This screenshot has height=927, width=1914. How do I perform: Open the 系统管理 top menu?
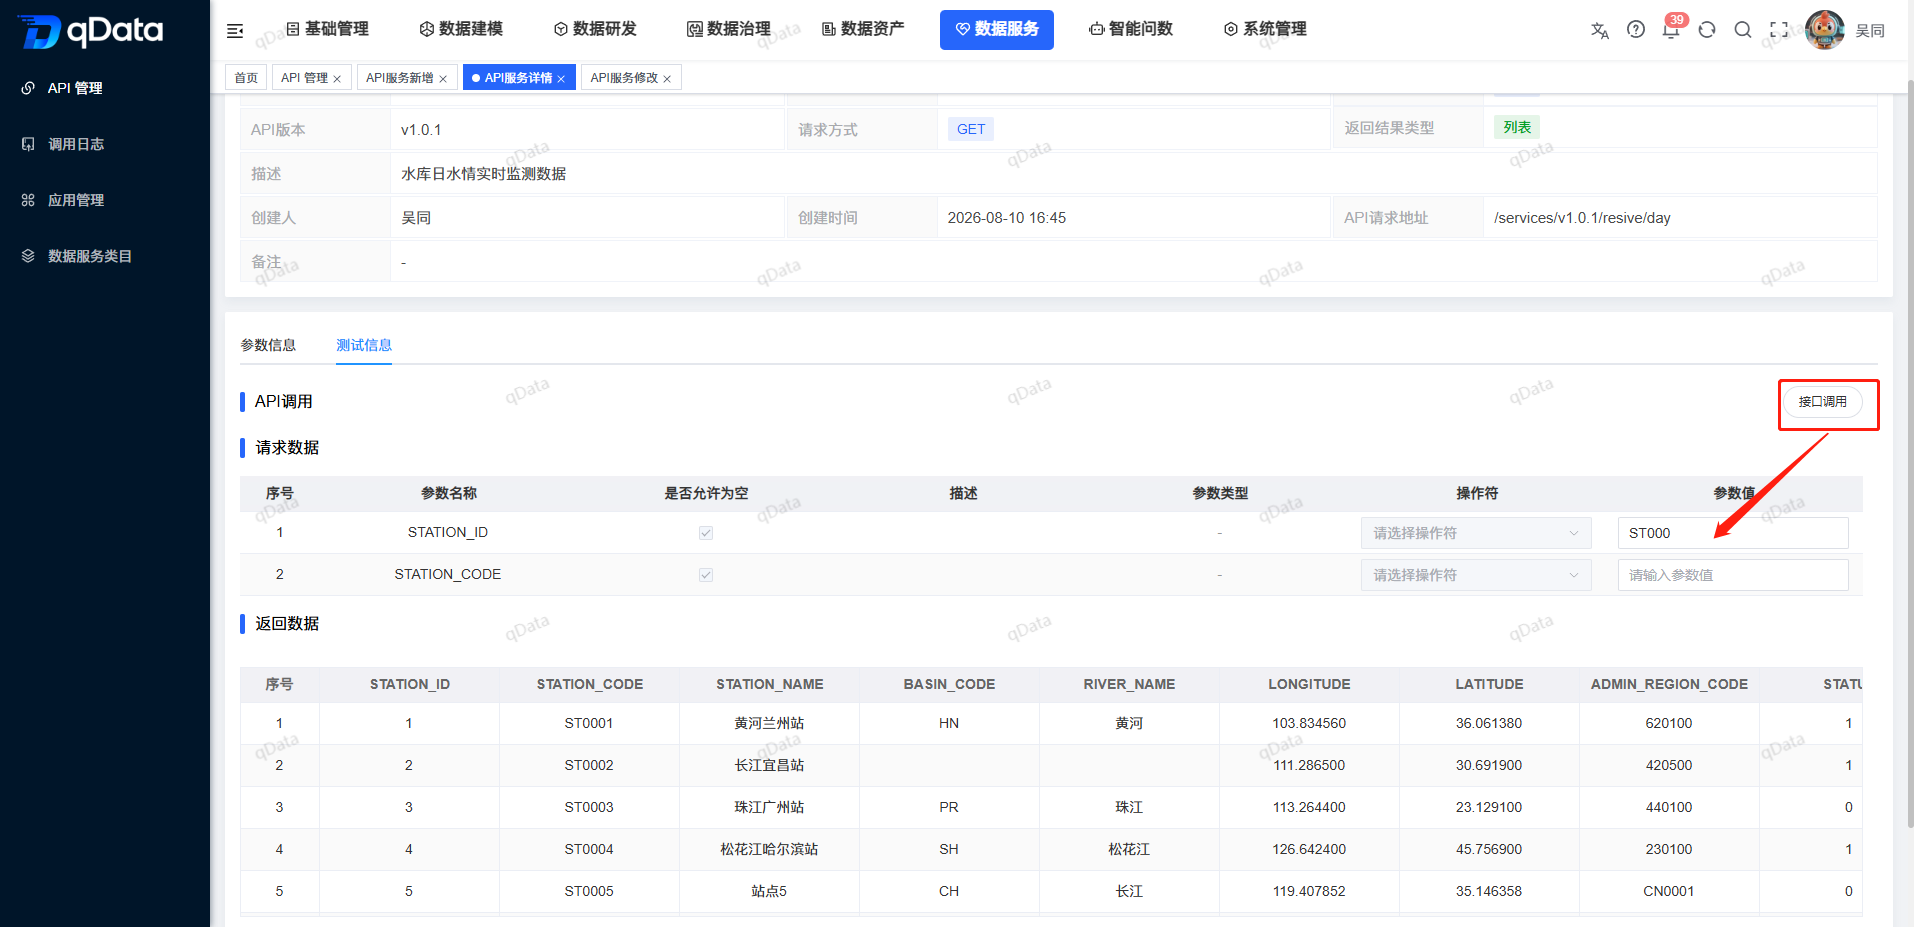coord(1265,29)
